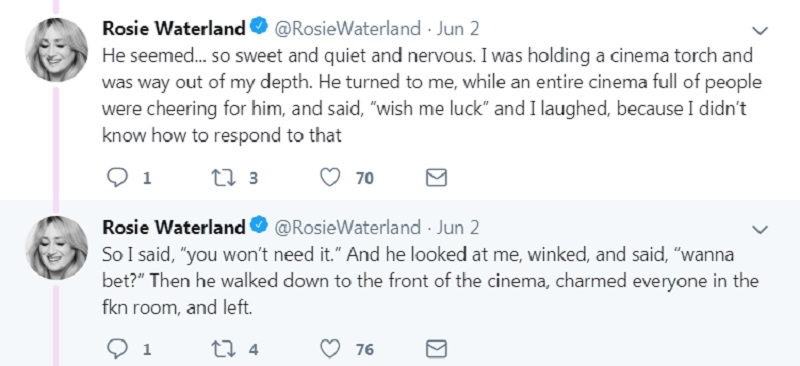Open Rosie Waterland's name on second tweet
Screen dimensions: 800x366
(x=174, y=227)
